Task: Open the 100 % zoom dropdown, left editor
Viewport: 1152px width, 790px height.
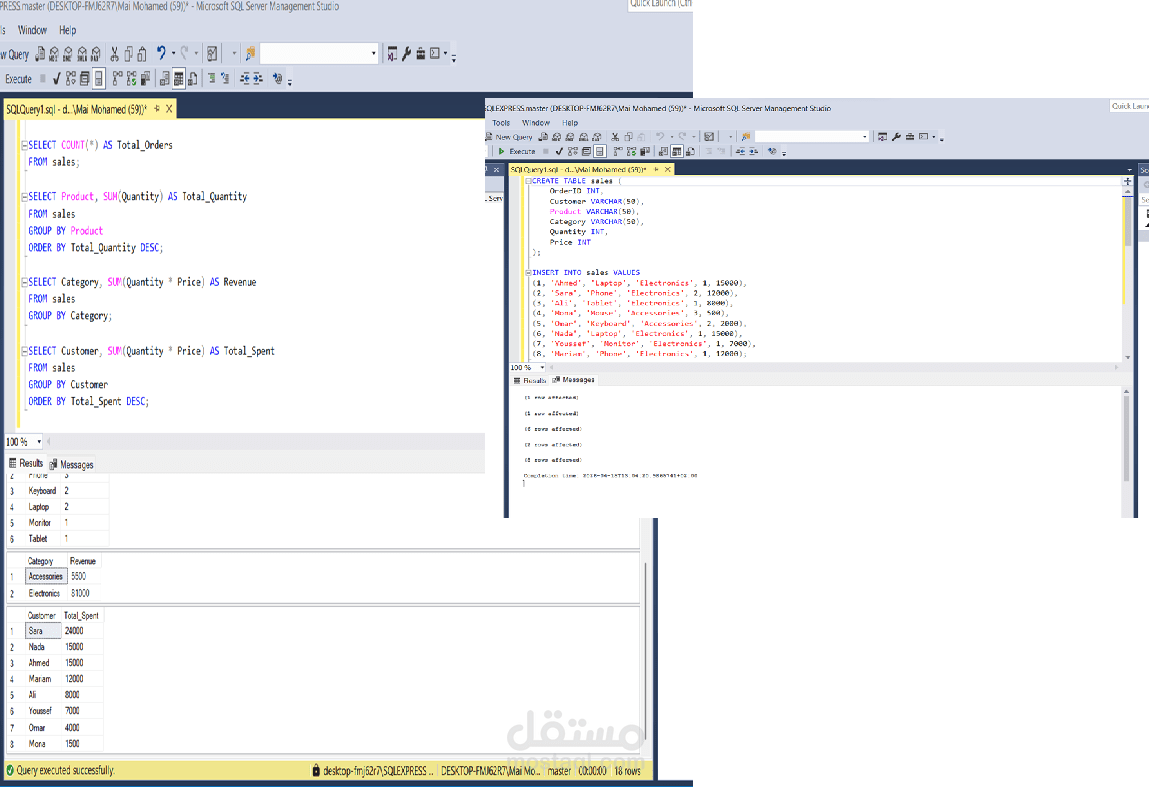Action: click(x=39, y=442)
